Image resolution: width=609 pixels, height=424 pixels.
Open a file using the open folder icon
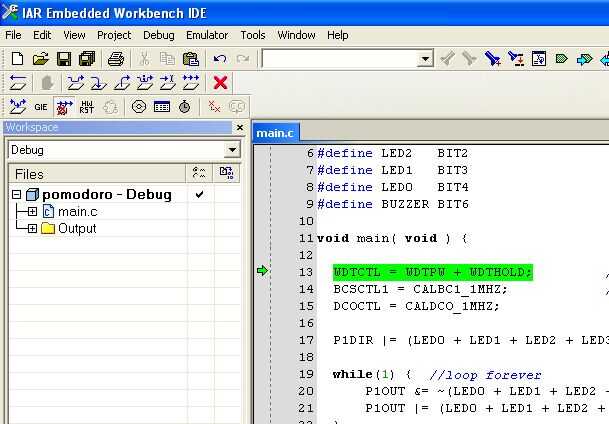(40, 59)
